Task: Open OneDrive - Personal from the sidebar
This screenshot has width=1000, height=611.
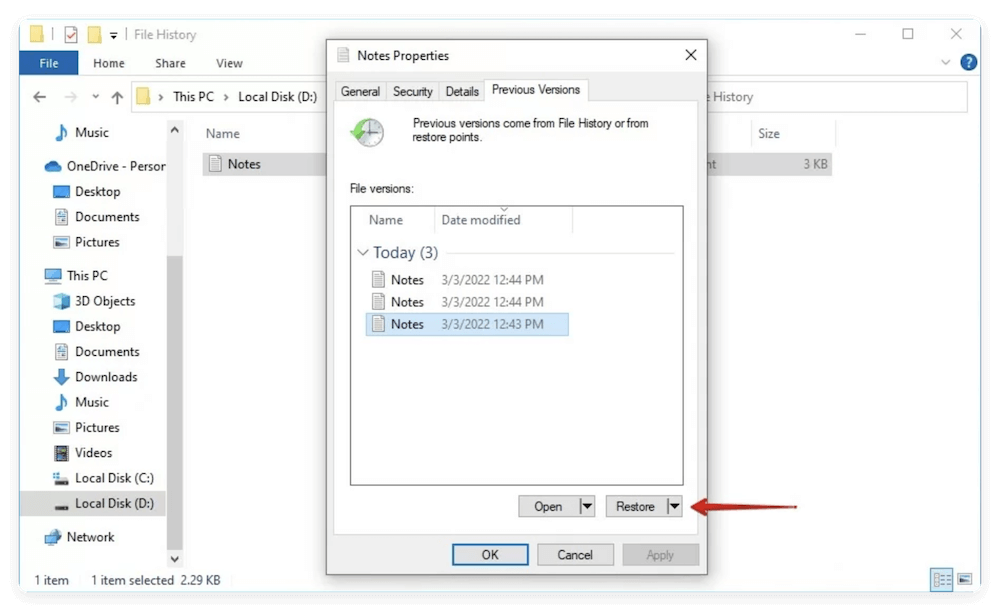Action: tap(103, 166)
